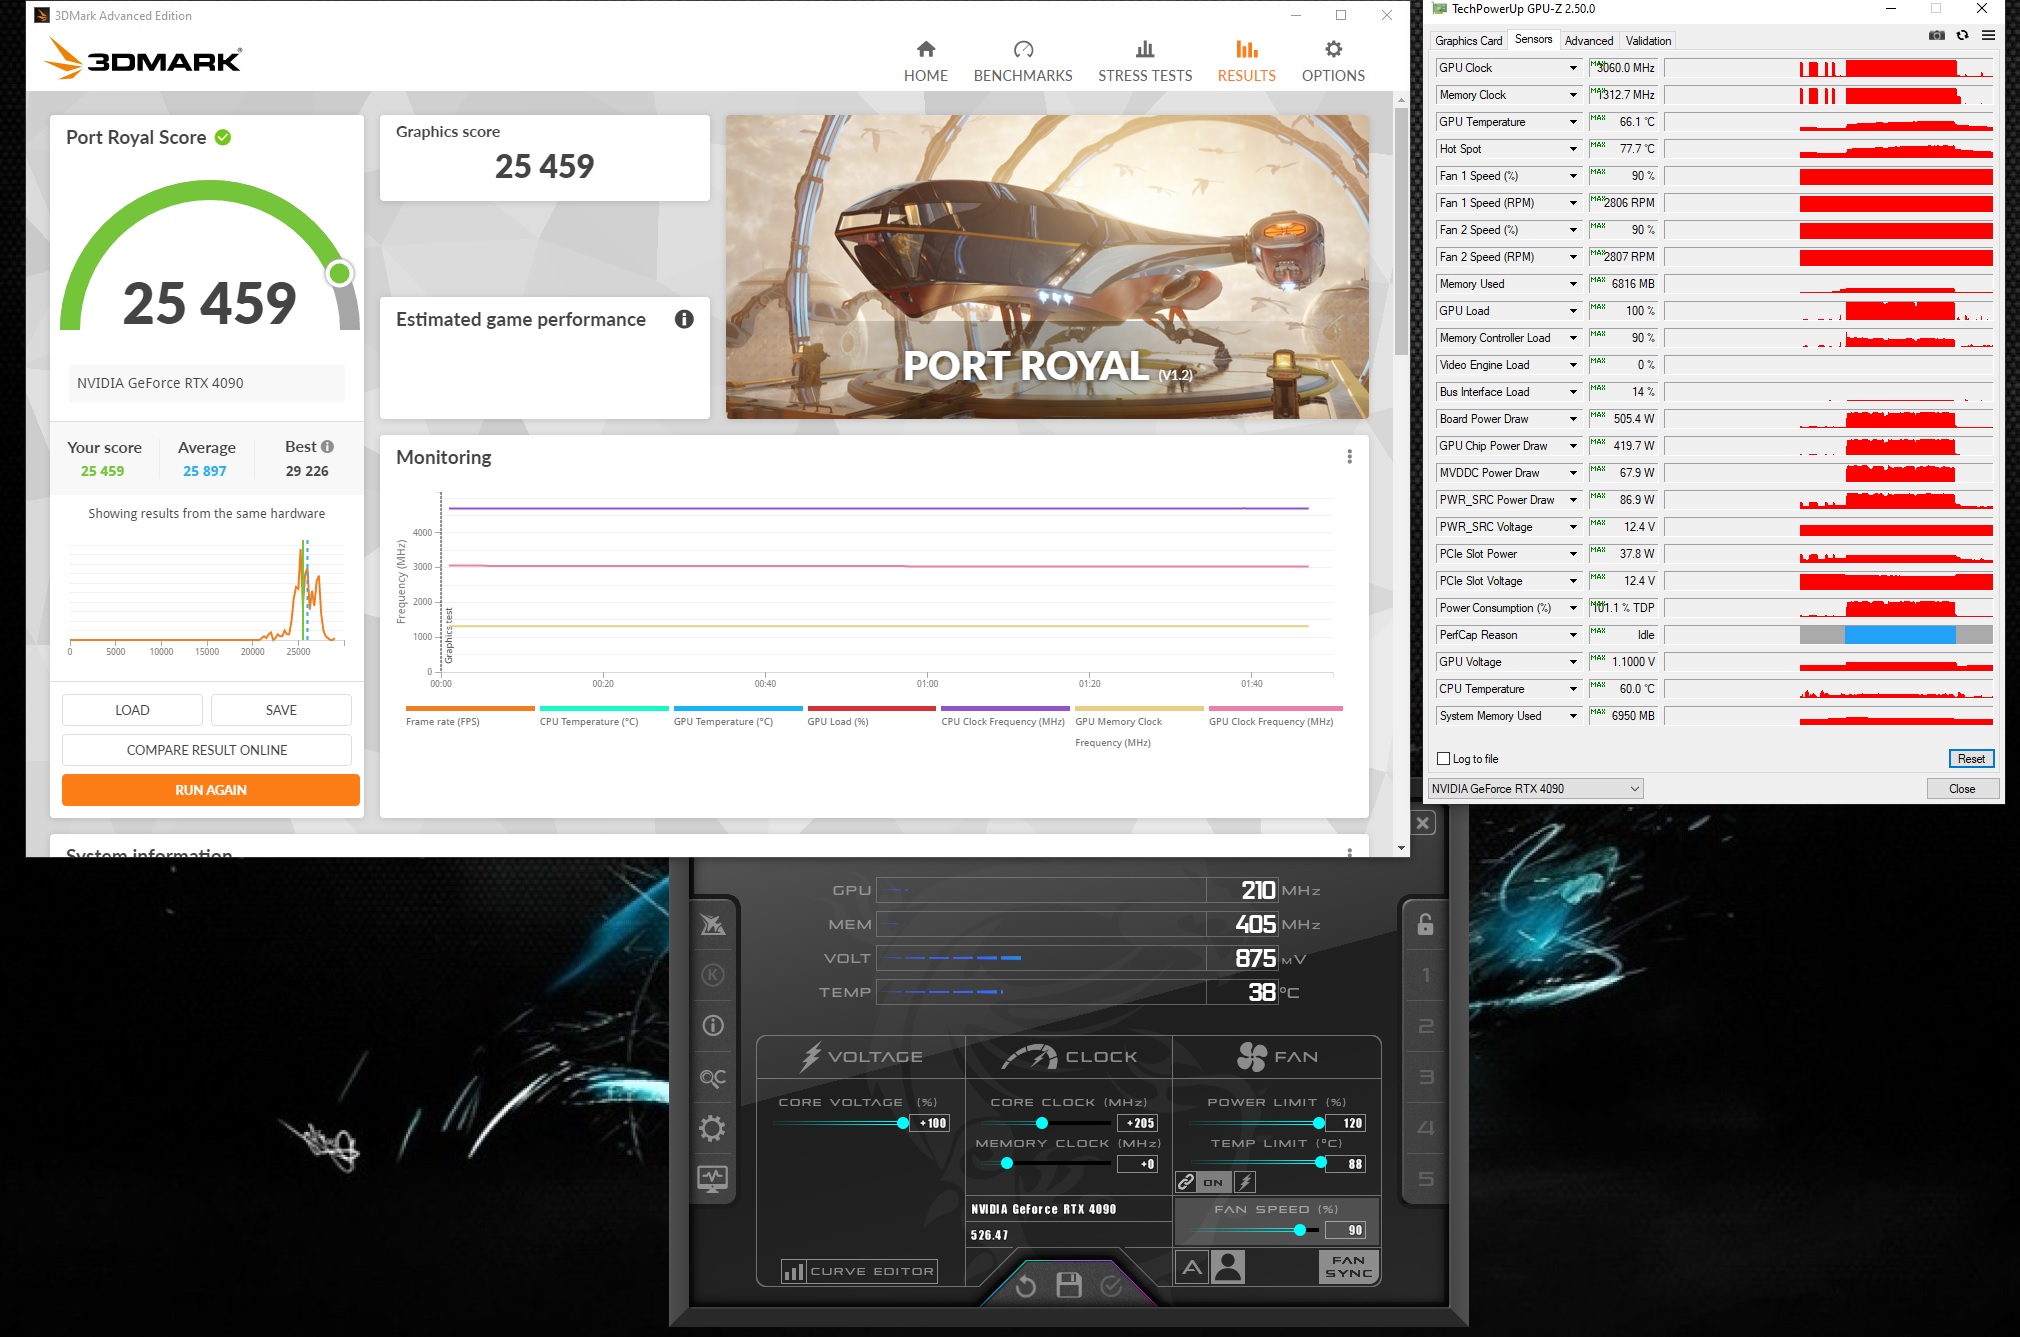Open Afterburner hardware monitor icon

[713, 1179]
